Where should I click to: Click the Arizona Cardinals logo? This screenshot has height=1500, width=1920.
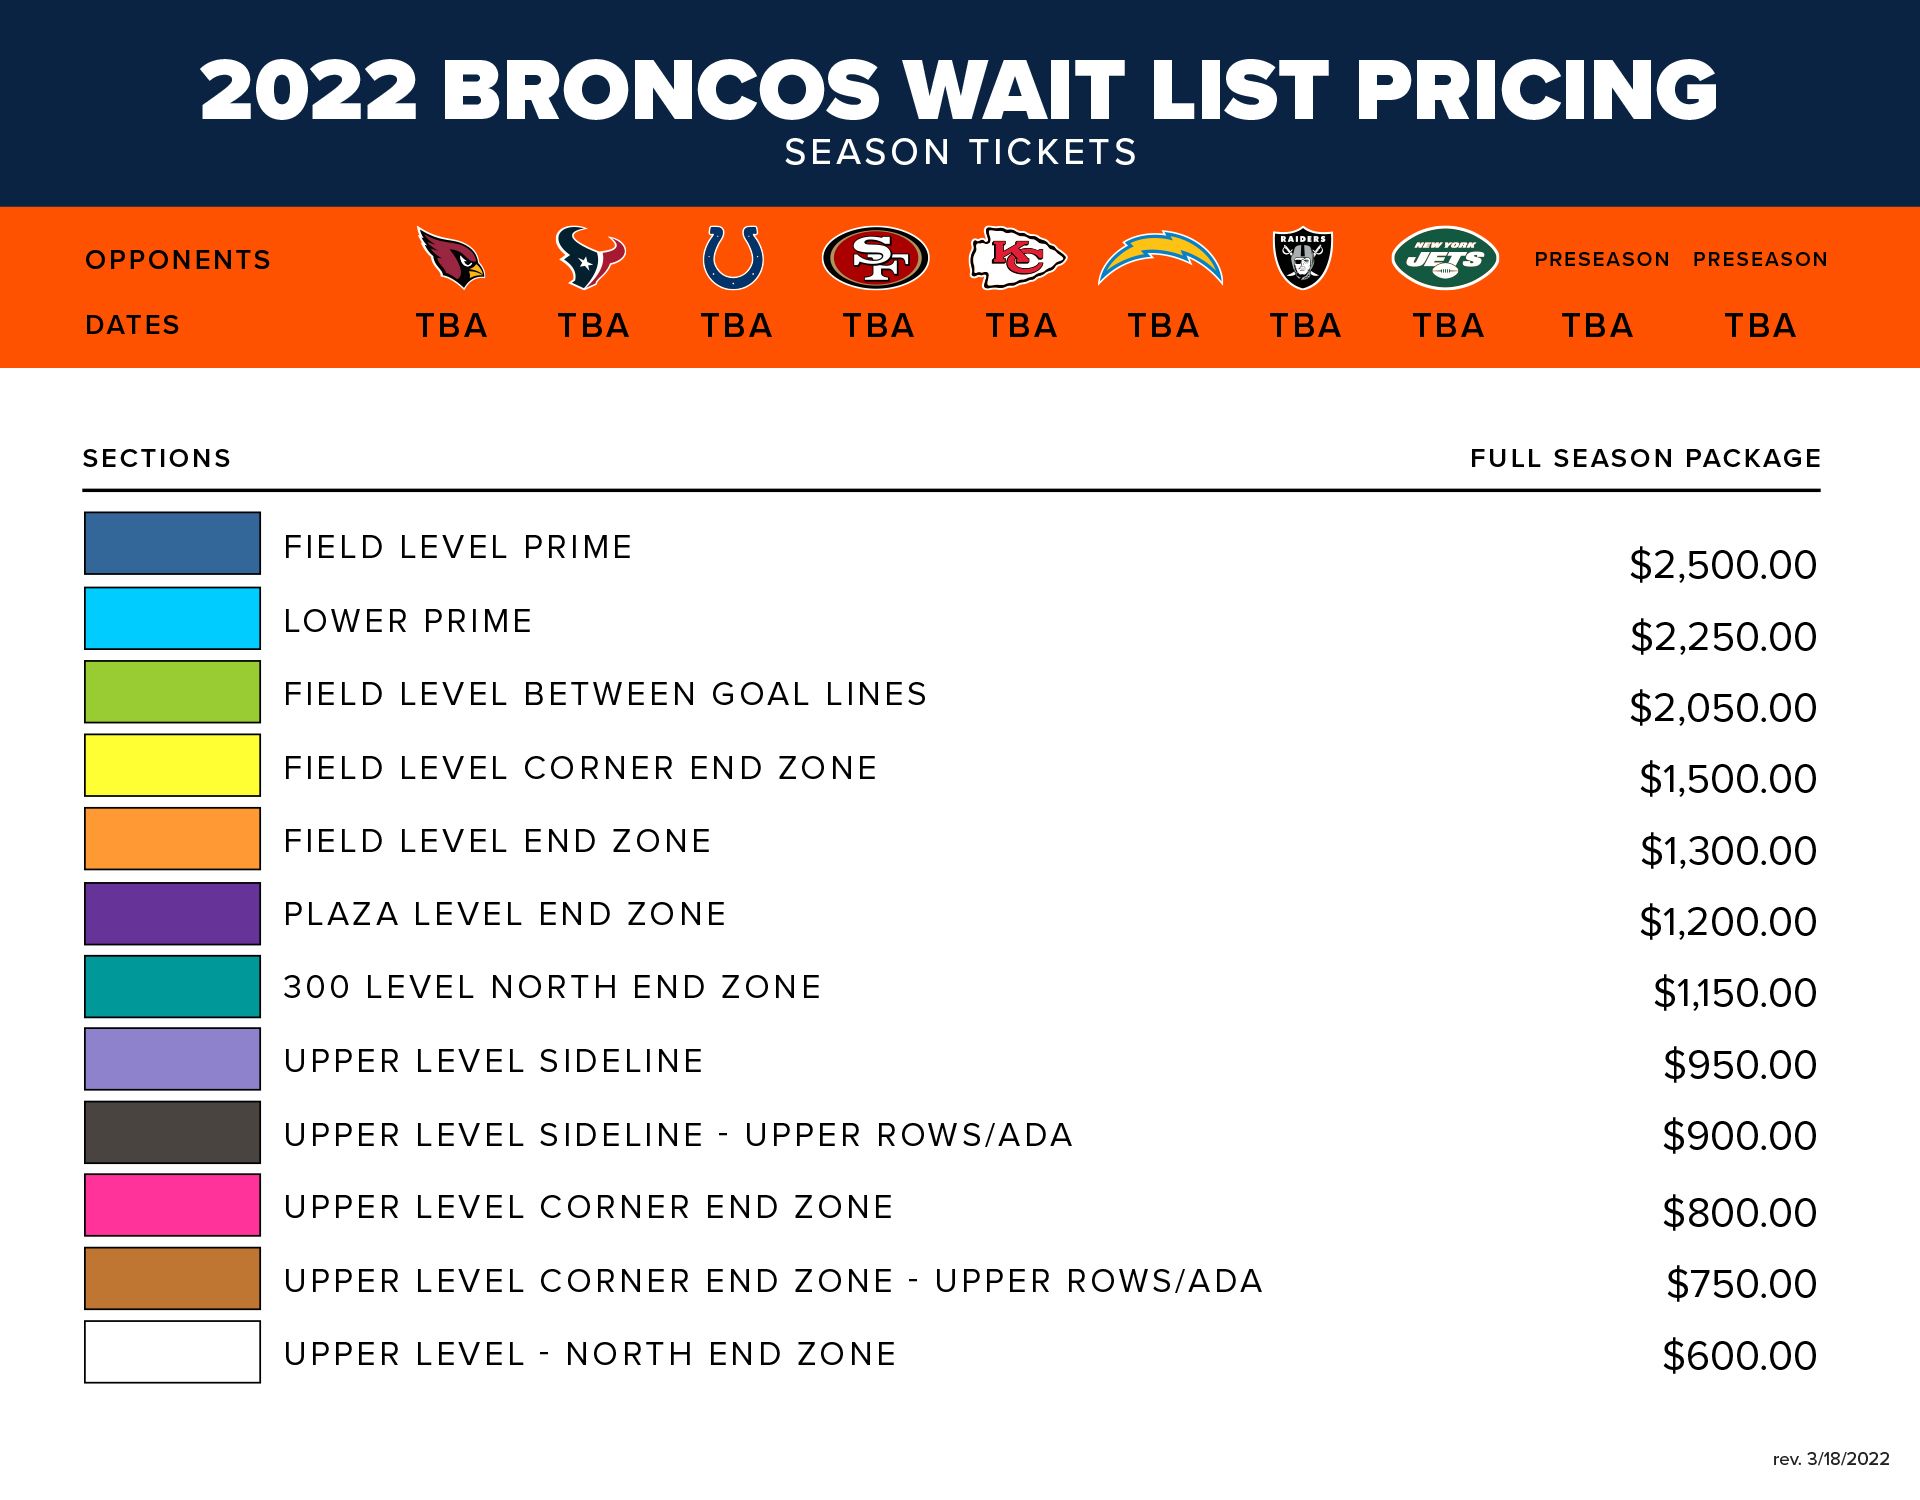451,258
